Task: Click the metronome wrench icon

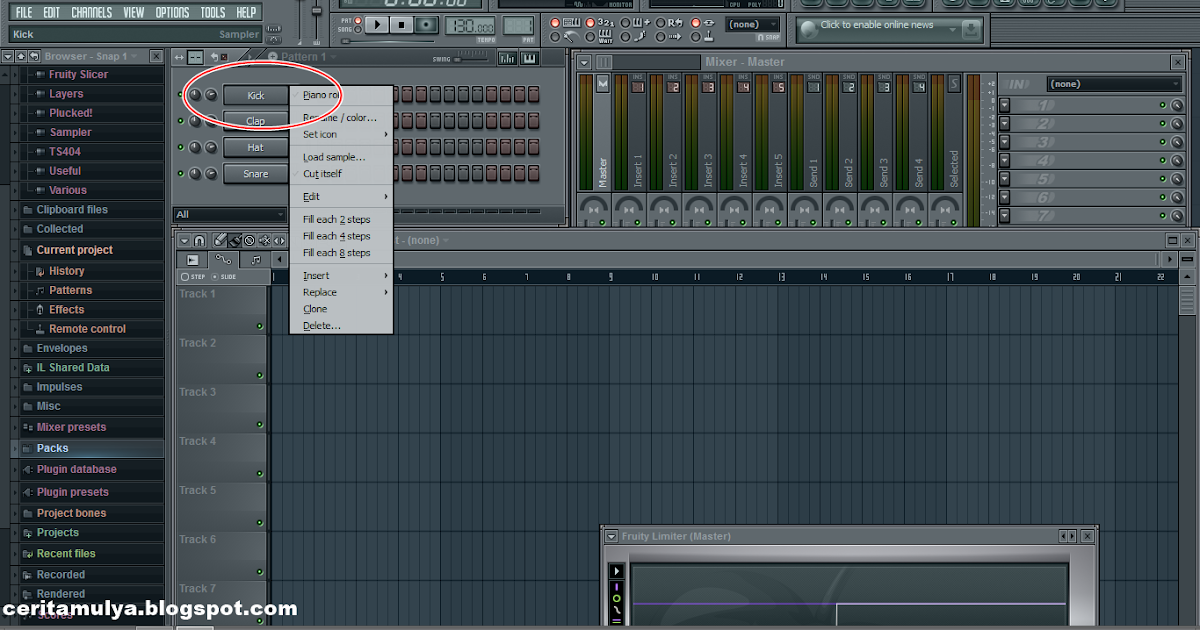Action: 570,37
